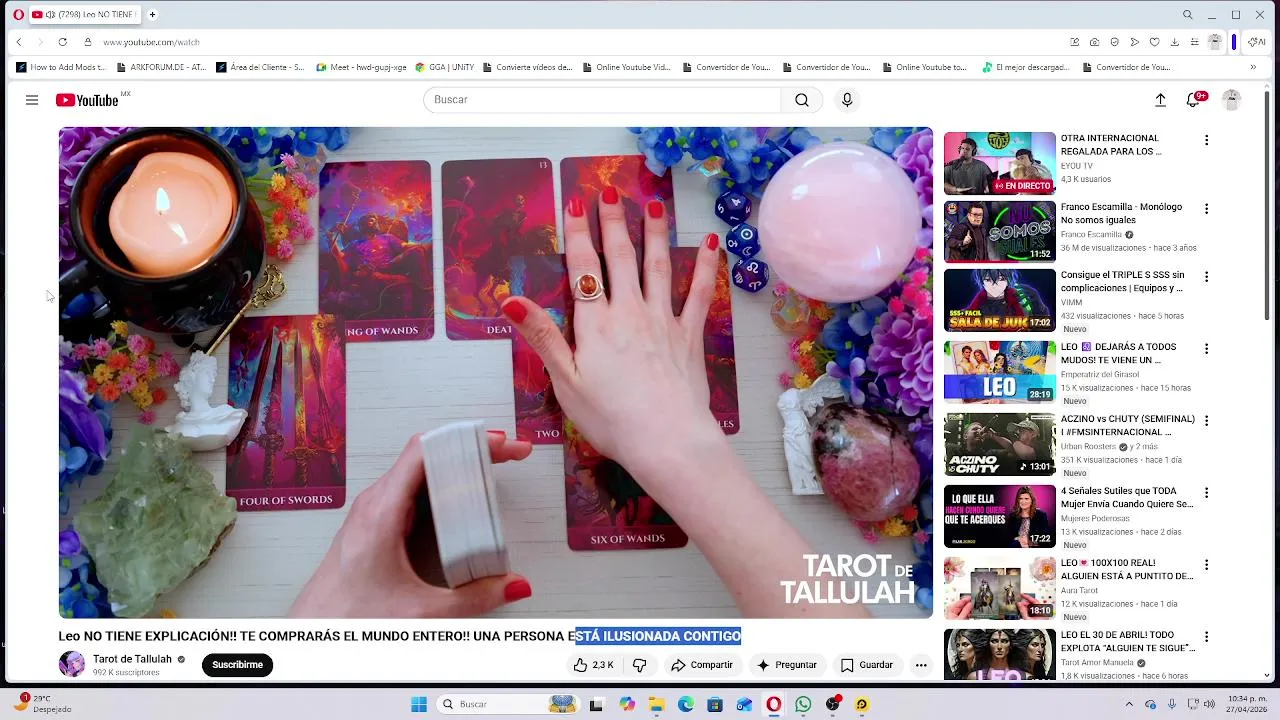Open Franco Escamilla Monólogo thumbnail
Screen dimensions: 1280x720
click(x=1000, y=232)
